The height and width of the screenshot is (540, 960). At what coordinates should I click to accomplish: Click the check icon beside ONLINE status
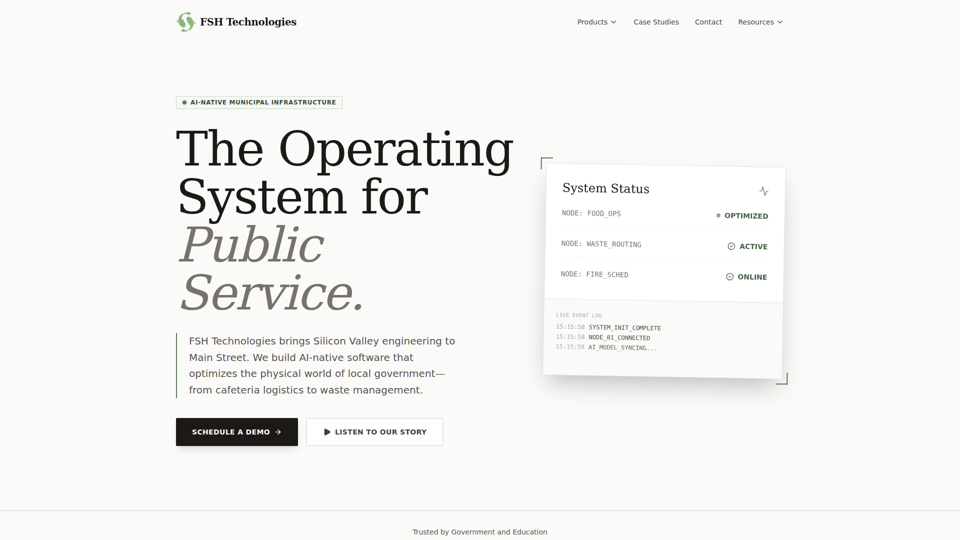(730, 277)
